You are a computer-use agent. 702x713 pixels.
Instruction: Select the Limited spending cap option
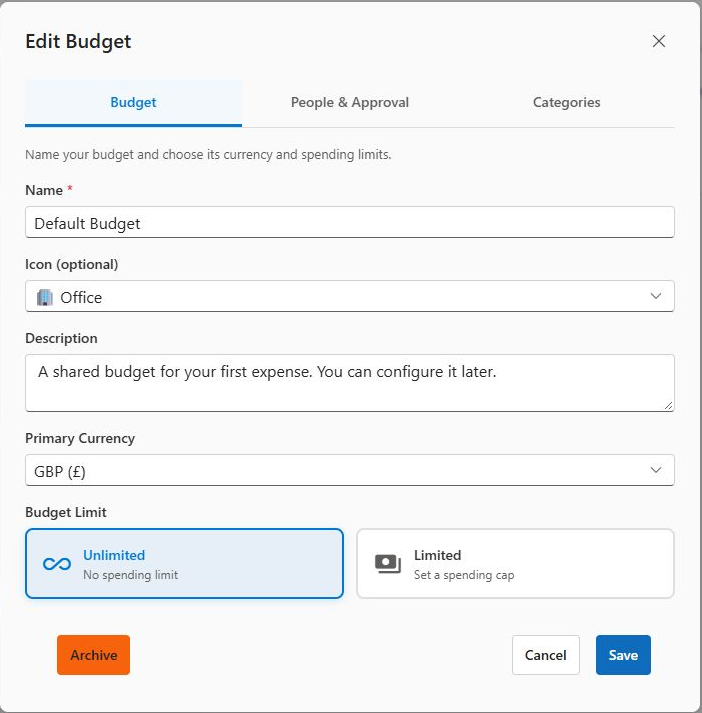515,563
